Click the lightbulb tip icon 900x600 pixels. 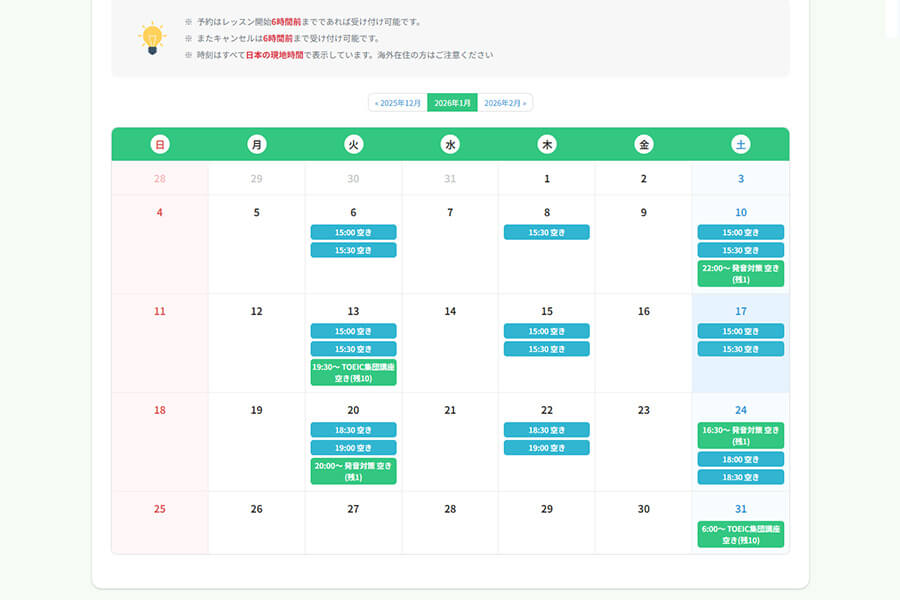click(x=152, y=38)
